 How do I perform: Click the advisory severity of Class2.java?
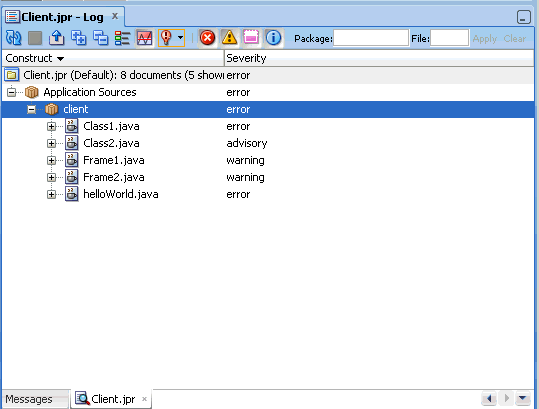pos(246,143)
